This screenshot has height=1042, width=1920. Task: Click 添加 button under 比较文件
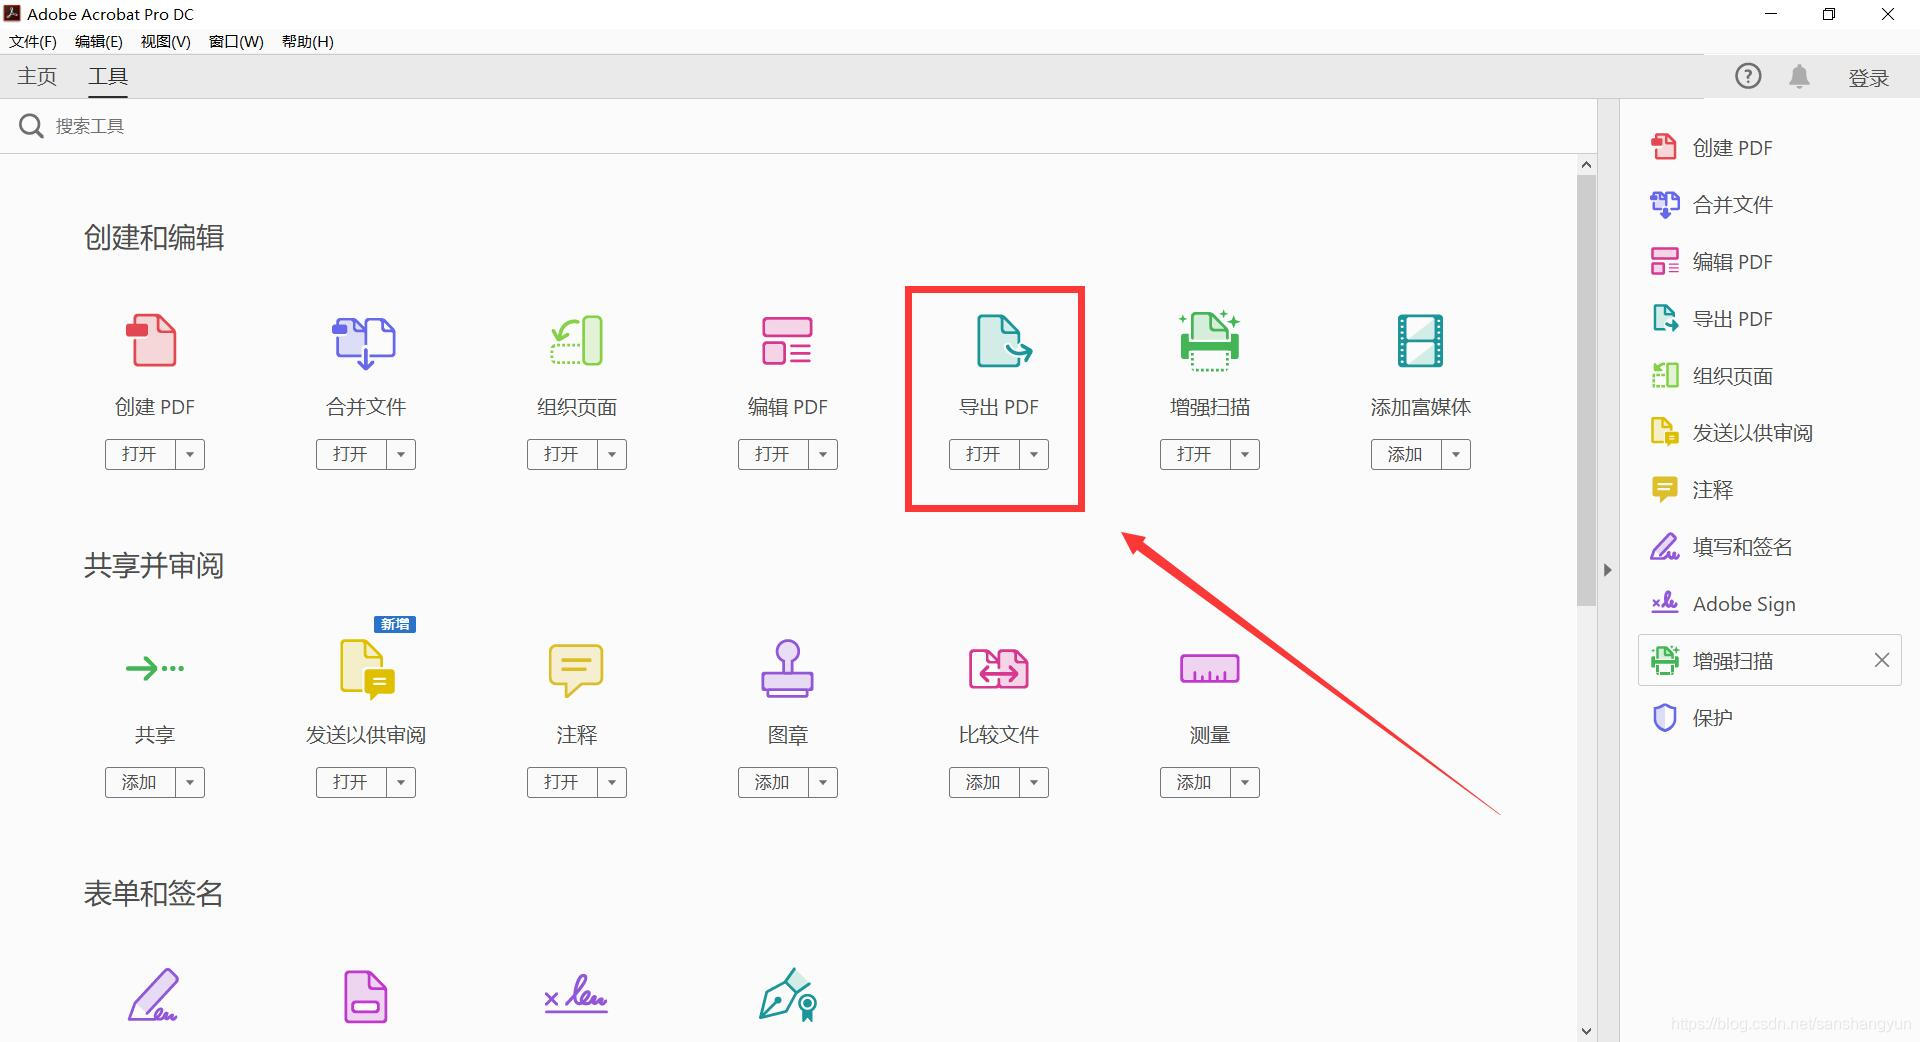point(984,782)
